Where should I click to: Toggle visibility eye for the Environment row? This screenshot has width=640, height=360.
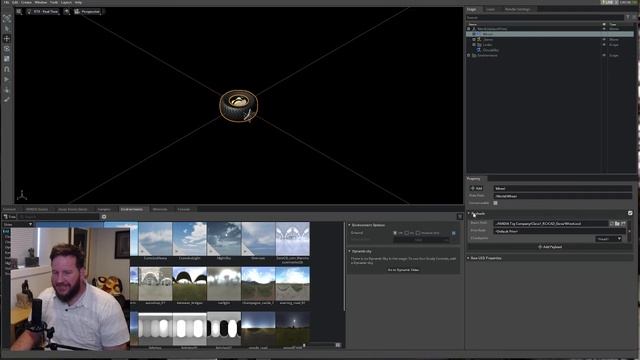point(604,55)
